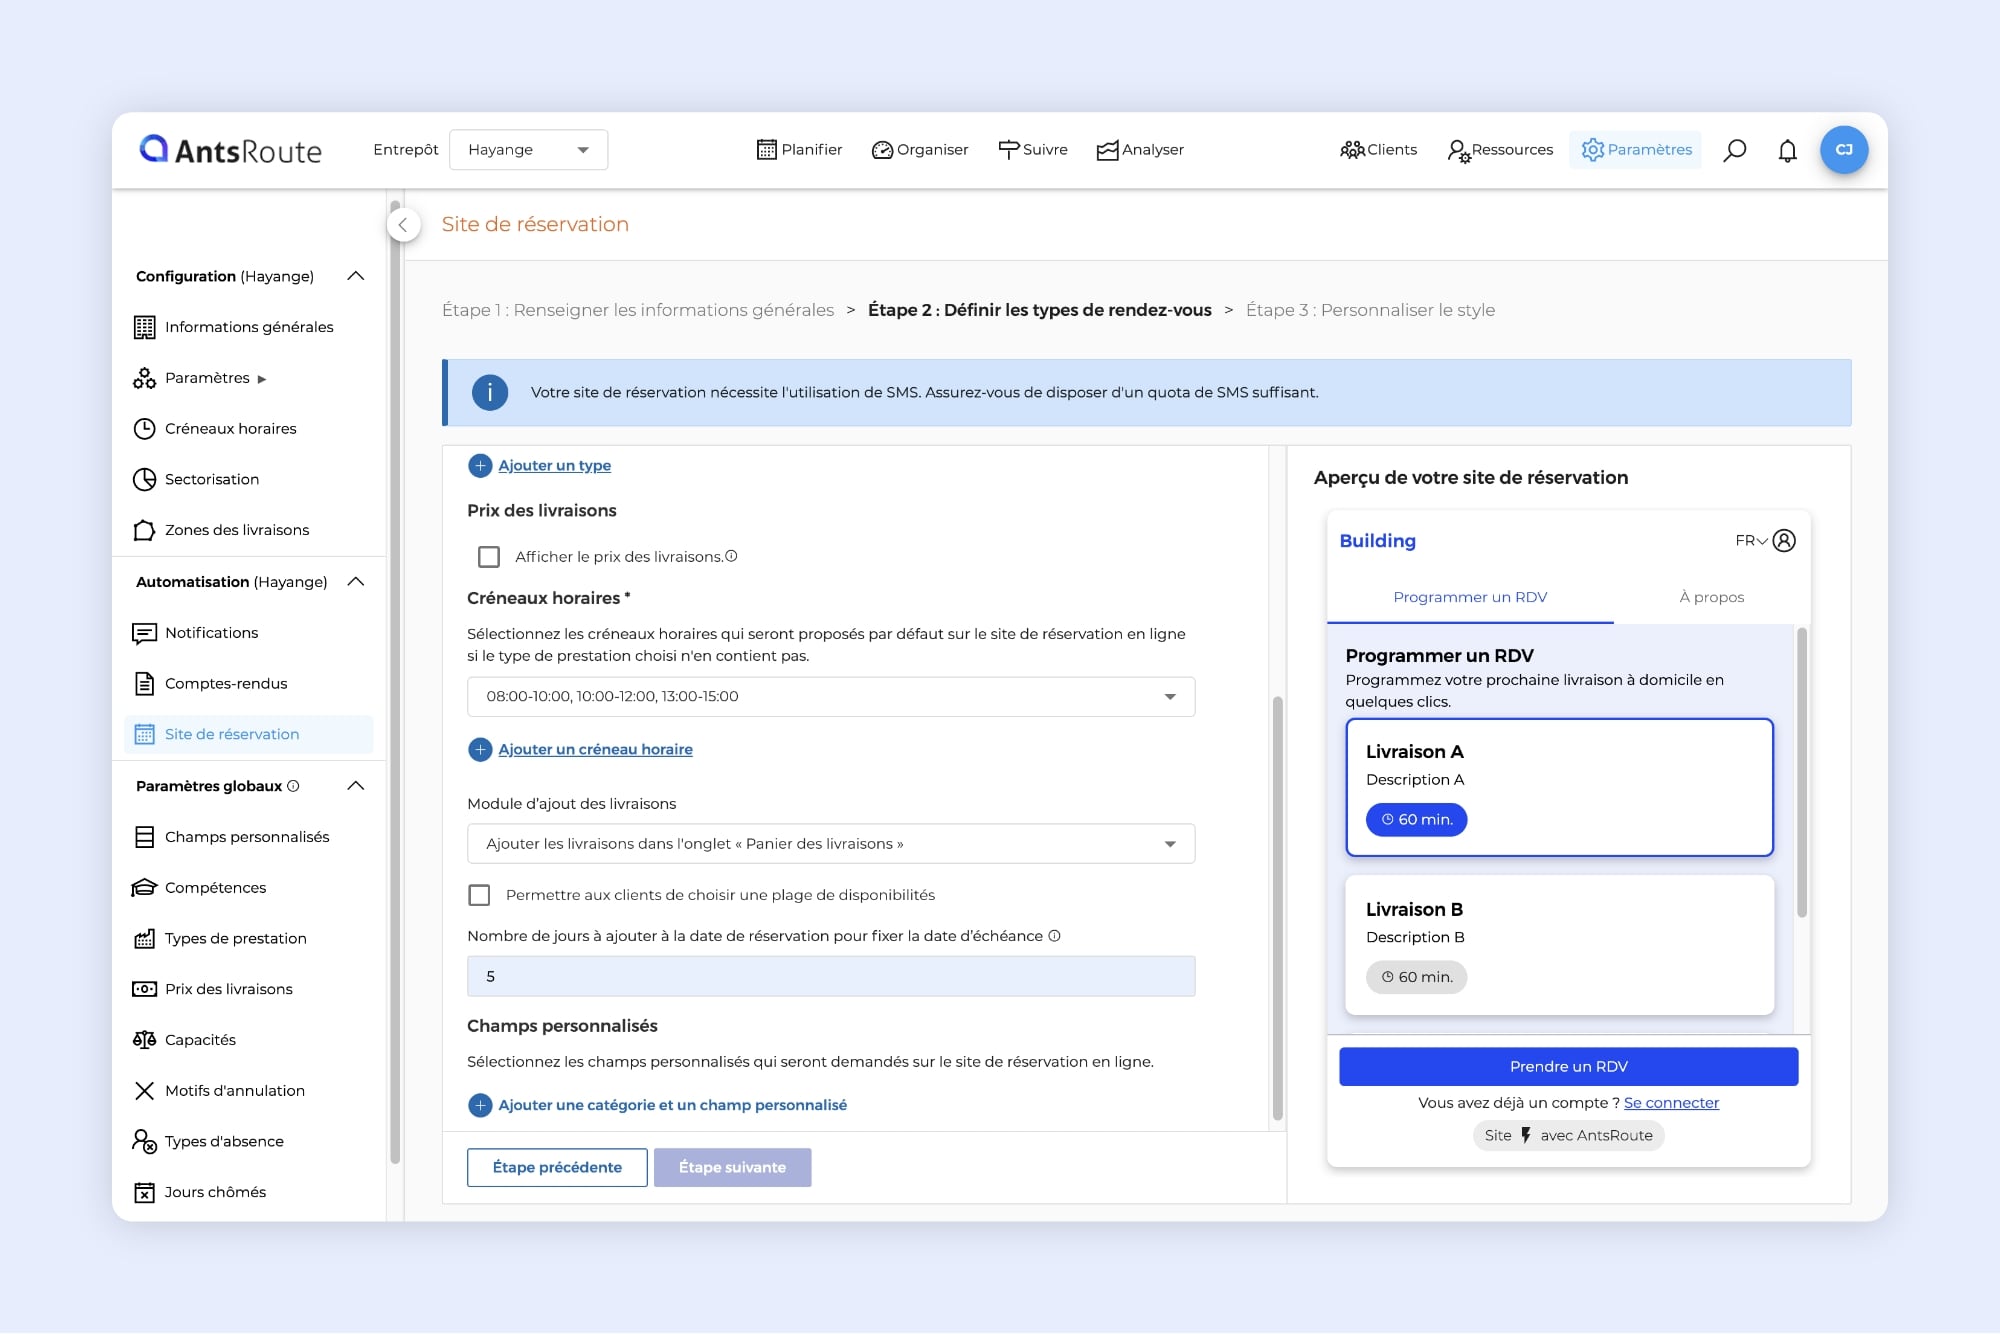Check Permettre aux clients de choisir plage
Viewport: 2000px width, 1334px height.
(x=480, y=895)
